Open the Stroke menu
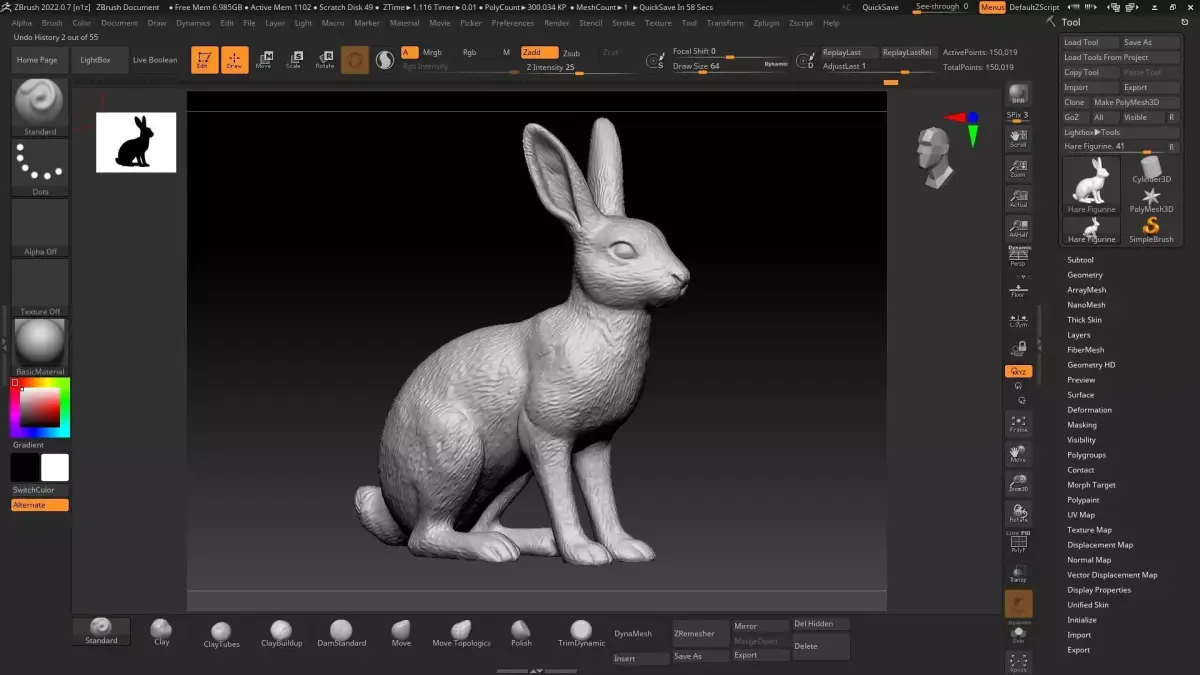 click(623, 23)
